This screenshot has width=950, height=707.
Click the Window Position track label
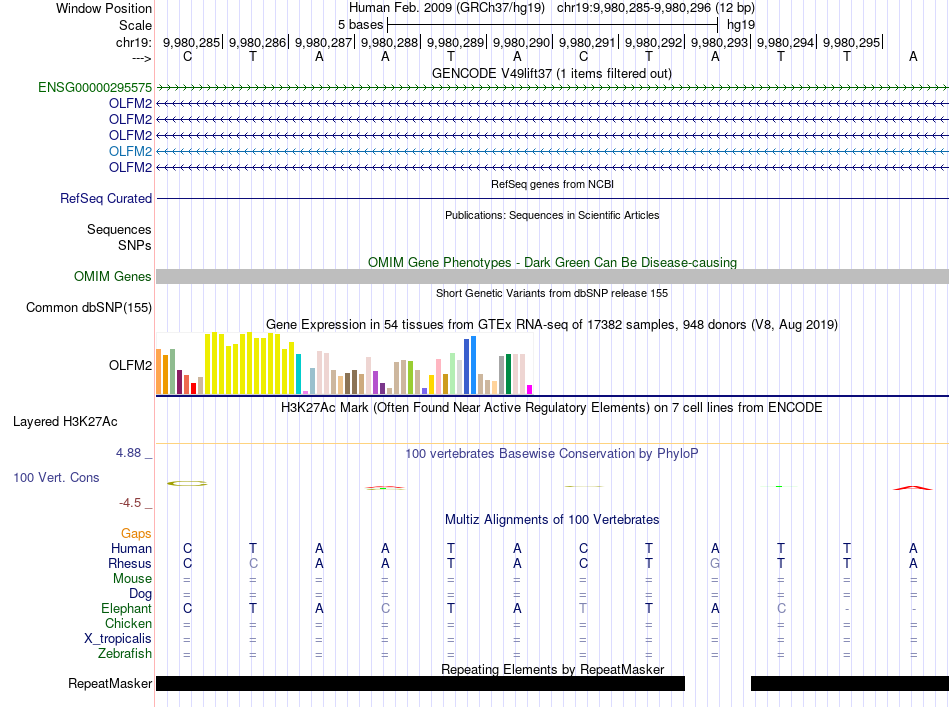[104, 8]
